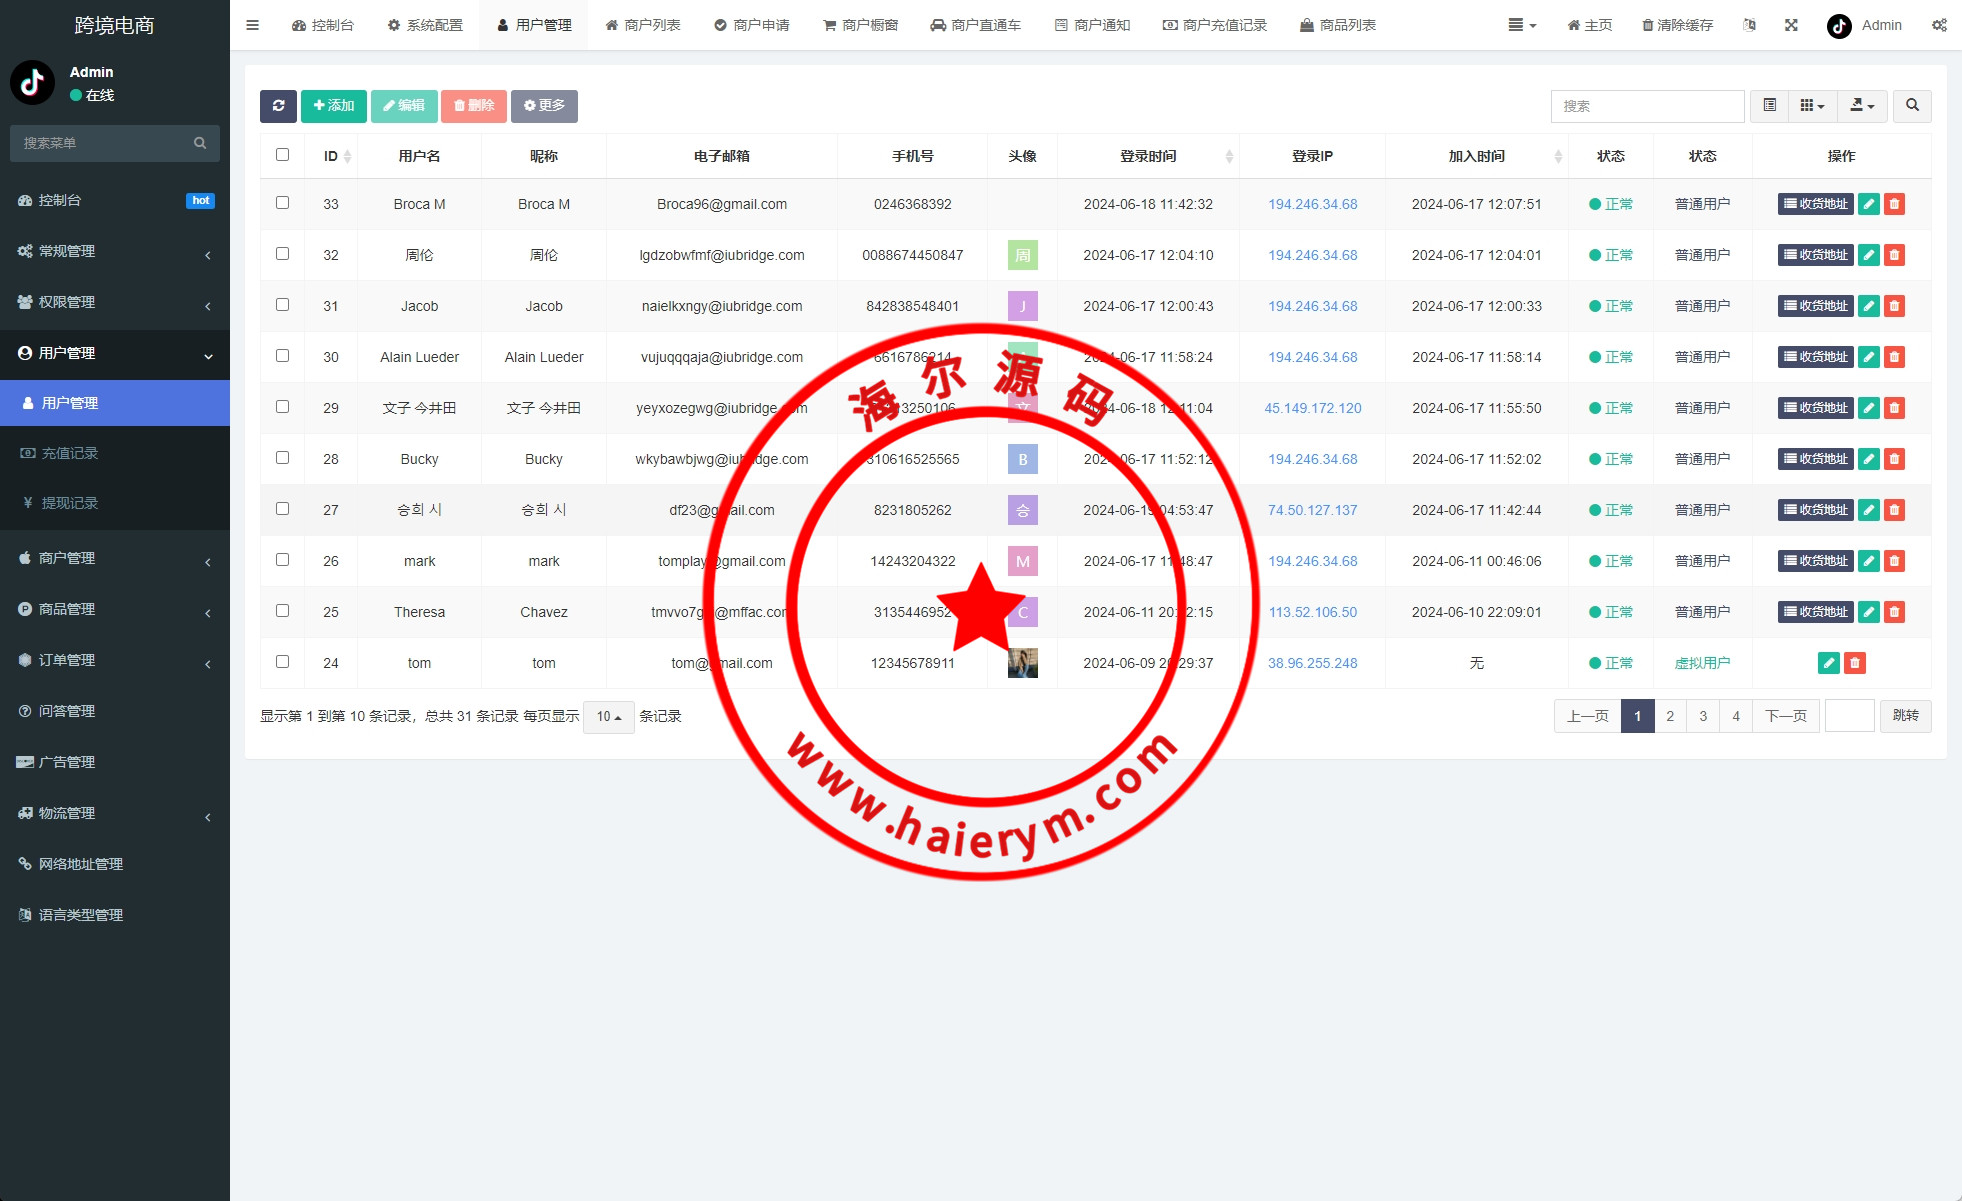The width and height of the screenshot is (1962, 1201).
Task: Open 充值记录 in sidebar submenu
Action: [x=70, y=453]
